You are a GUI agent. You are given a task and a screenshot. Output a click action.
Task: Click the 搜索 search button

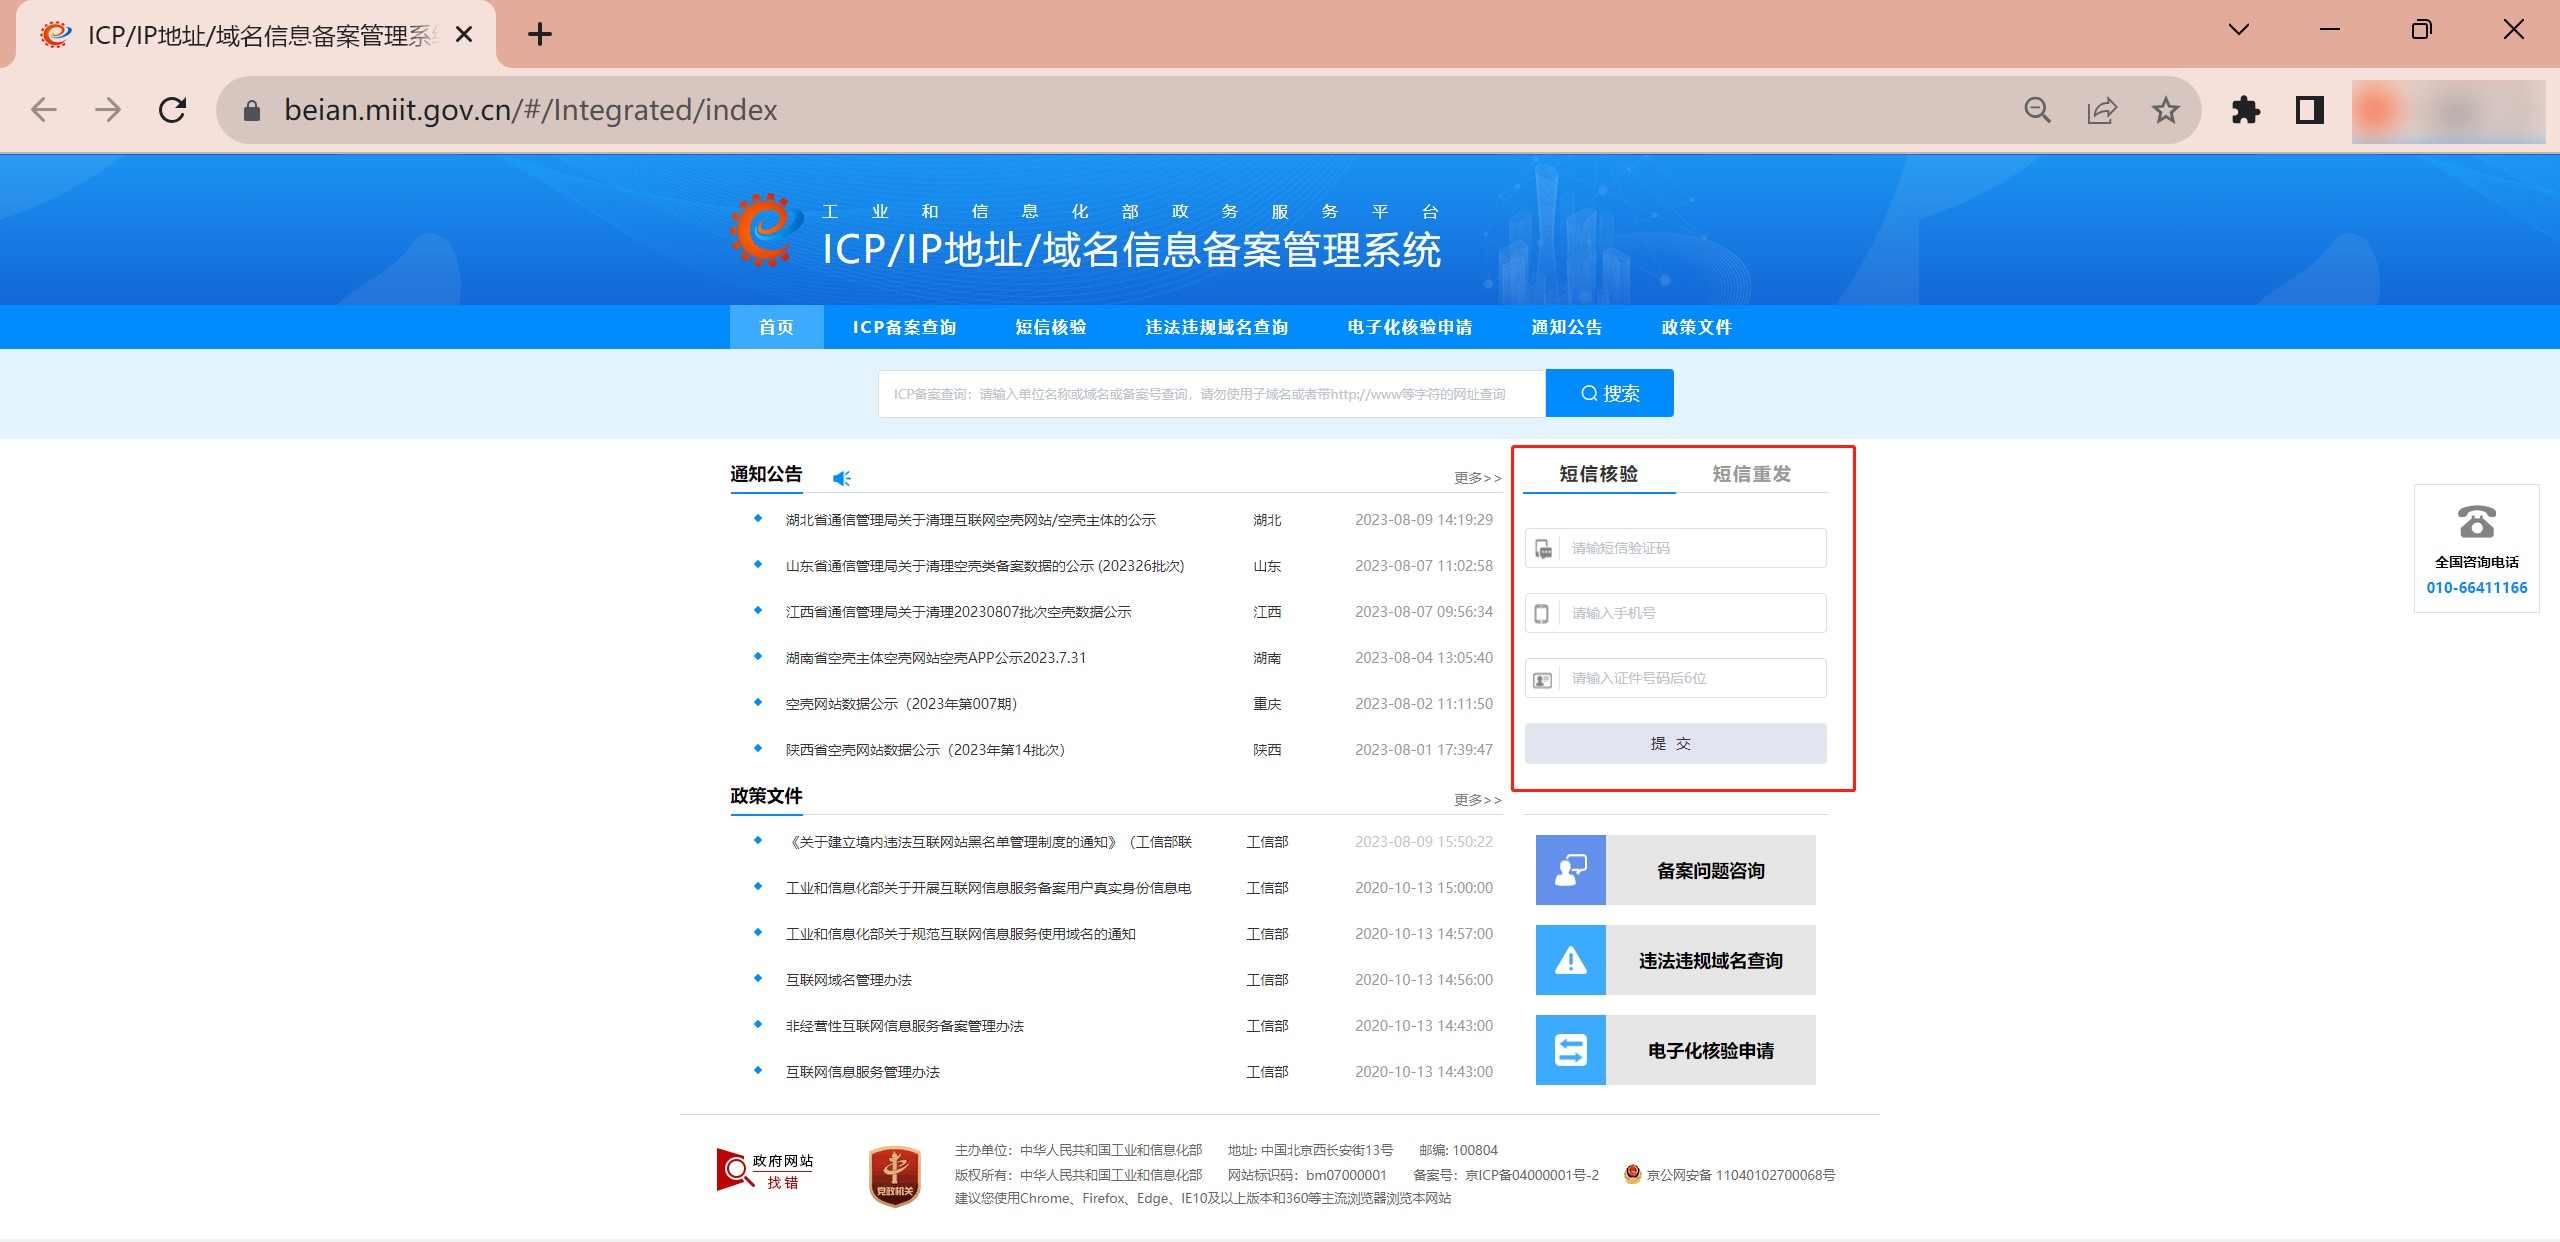[1609, 392]
